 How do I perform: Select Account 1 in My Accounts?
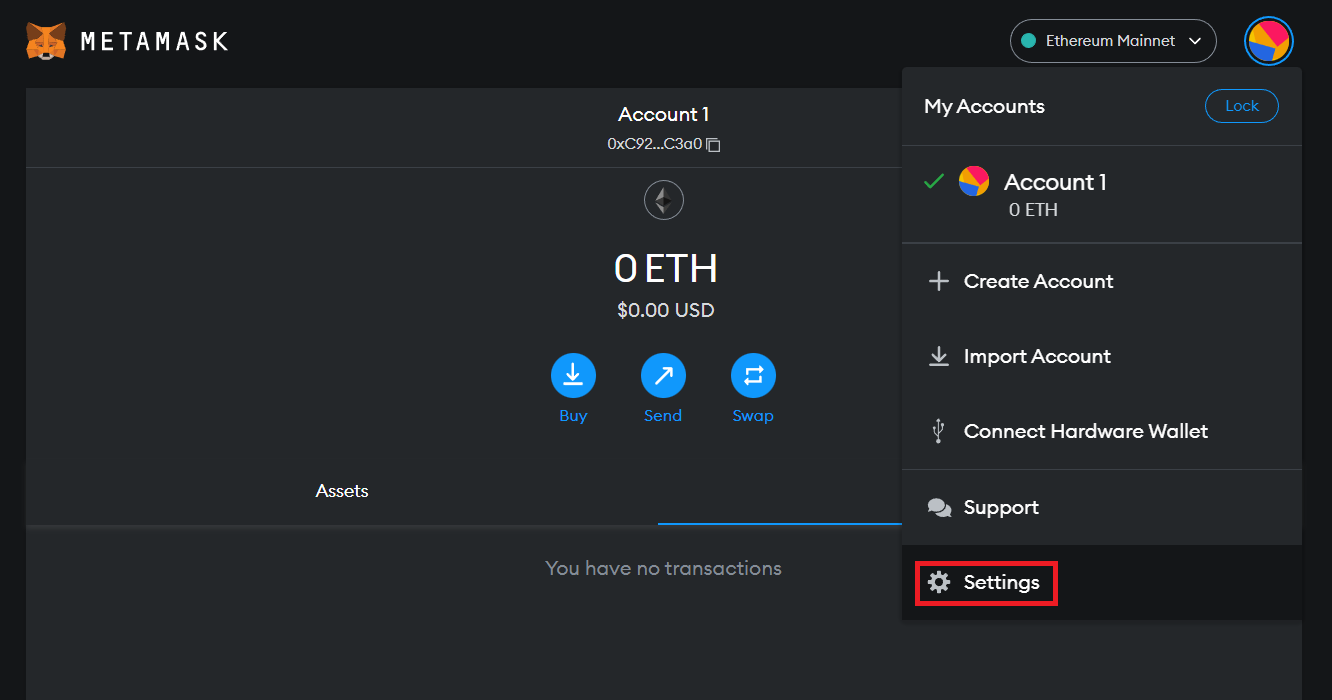tap(1055, 182)
